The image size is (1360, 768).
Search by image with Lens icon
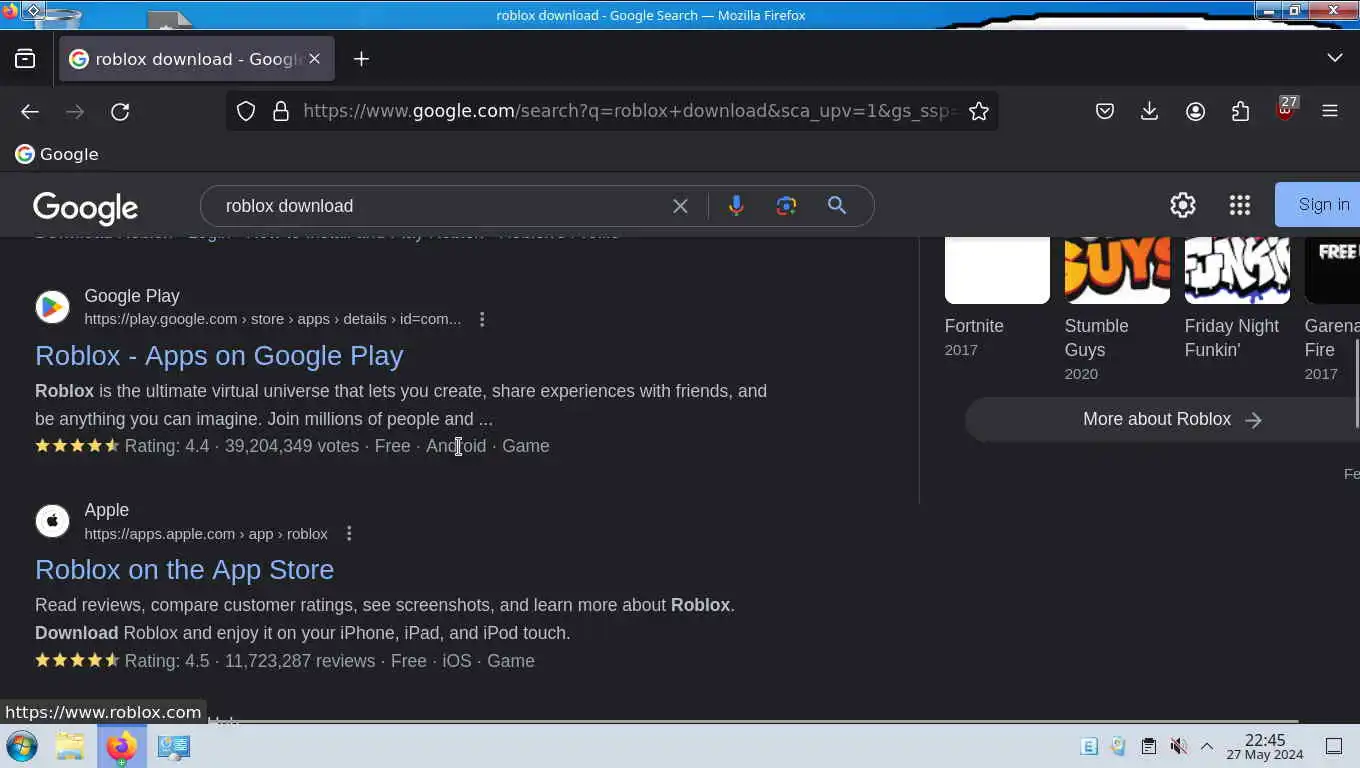pos(786,206)
